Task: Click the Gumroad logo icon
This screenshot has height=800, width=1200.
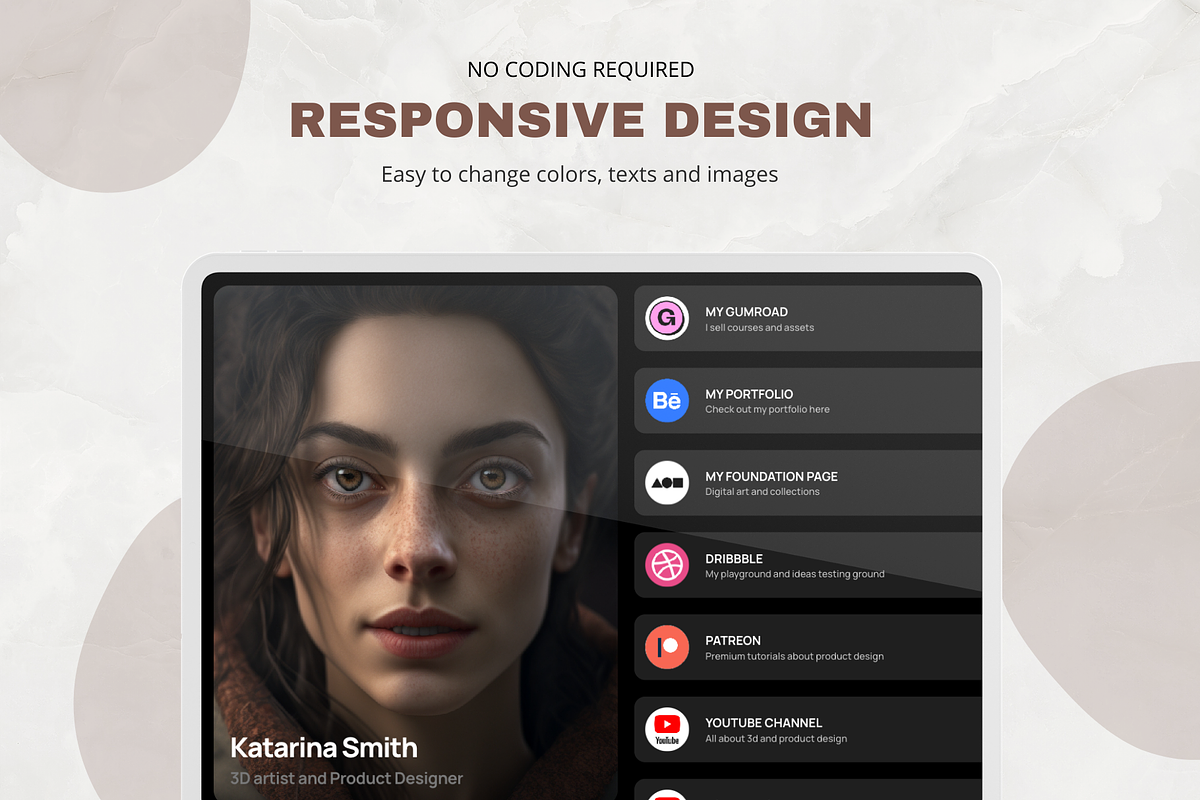Action: point(667,319)
